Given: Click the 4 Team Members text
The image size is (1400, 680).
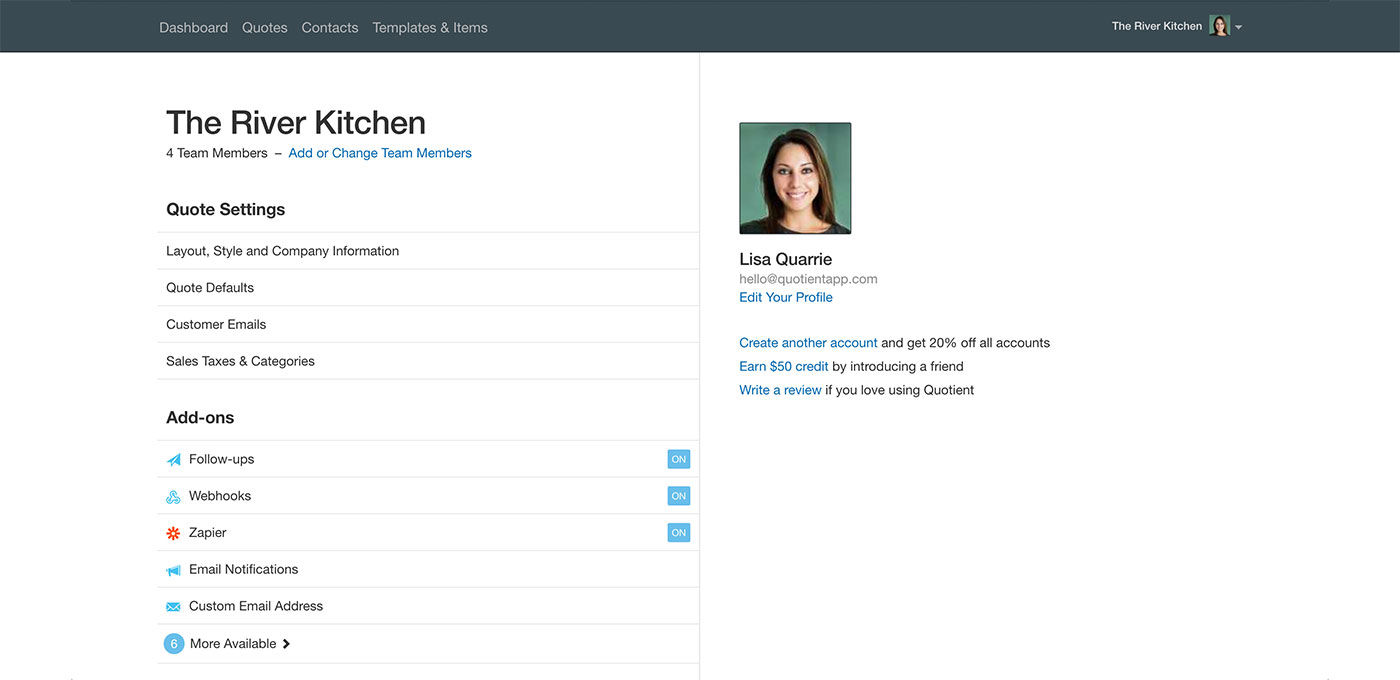Looking at the screenshot, I should [x=217, y=153].
